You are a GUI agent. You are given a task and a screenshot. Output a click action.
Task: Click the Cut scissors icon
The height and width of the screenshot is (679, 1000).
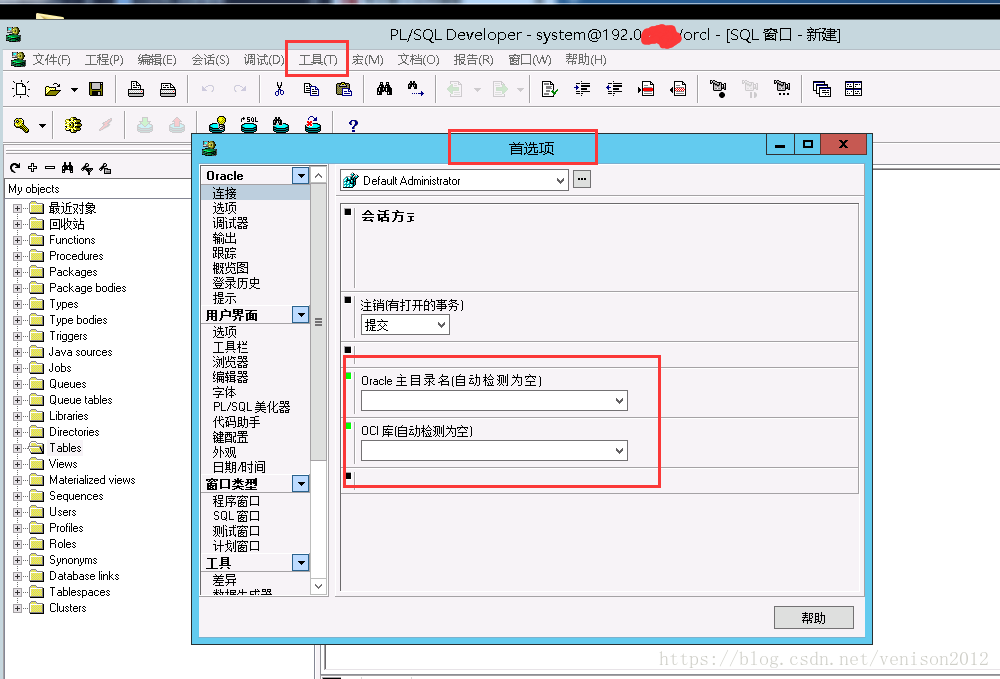(279, 89)
